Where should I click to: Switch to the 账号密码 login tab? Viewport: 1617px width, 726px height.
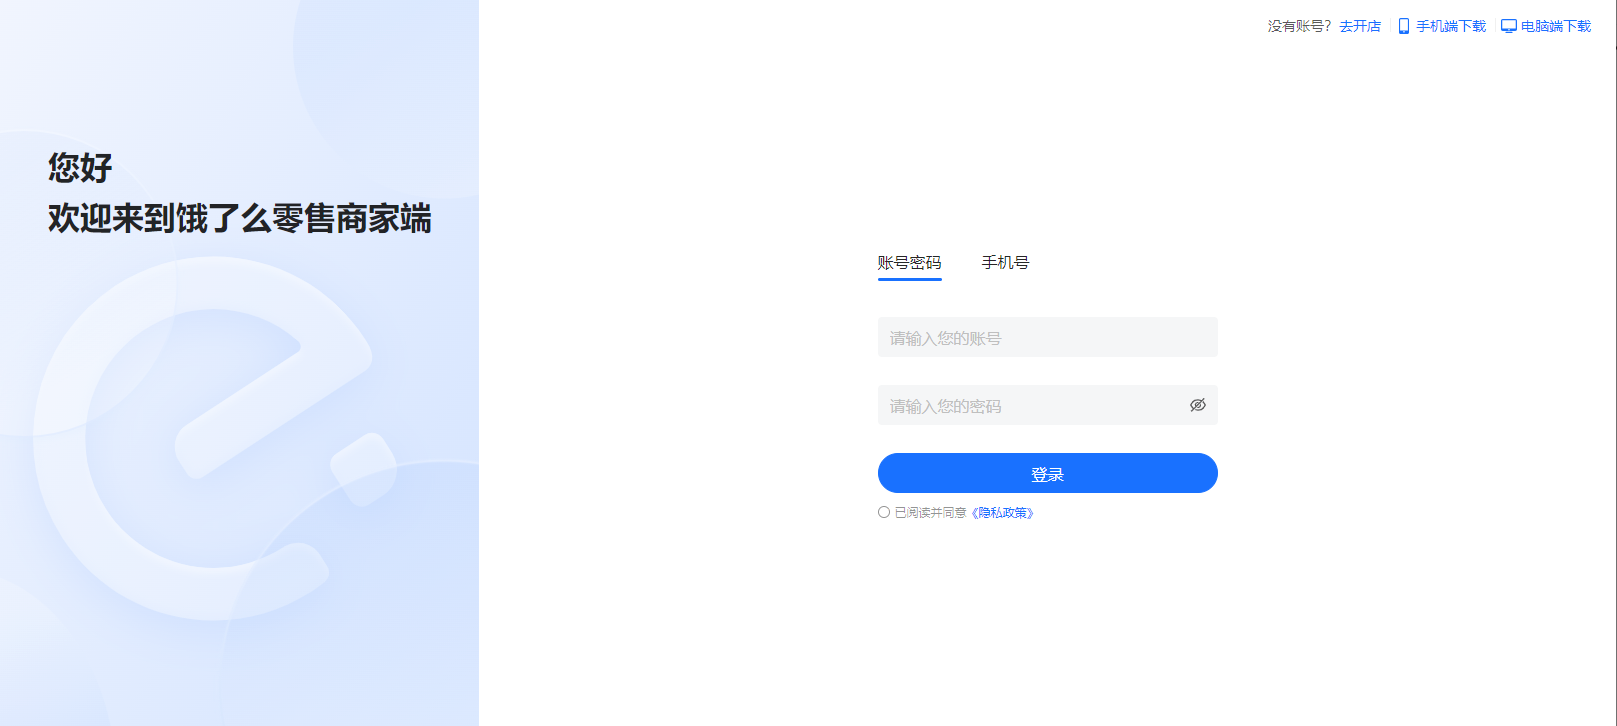tap(910, 263)
